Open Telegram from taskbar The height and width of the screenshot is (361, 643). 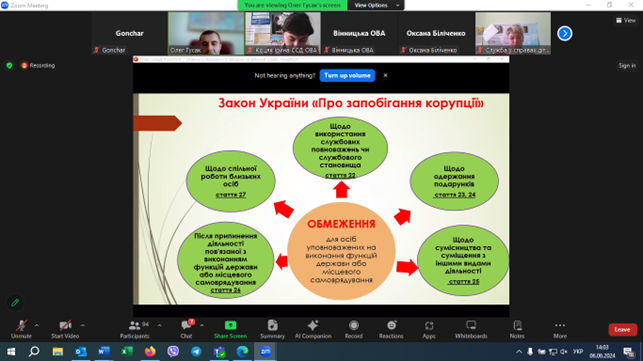click(196, 352)
